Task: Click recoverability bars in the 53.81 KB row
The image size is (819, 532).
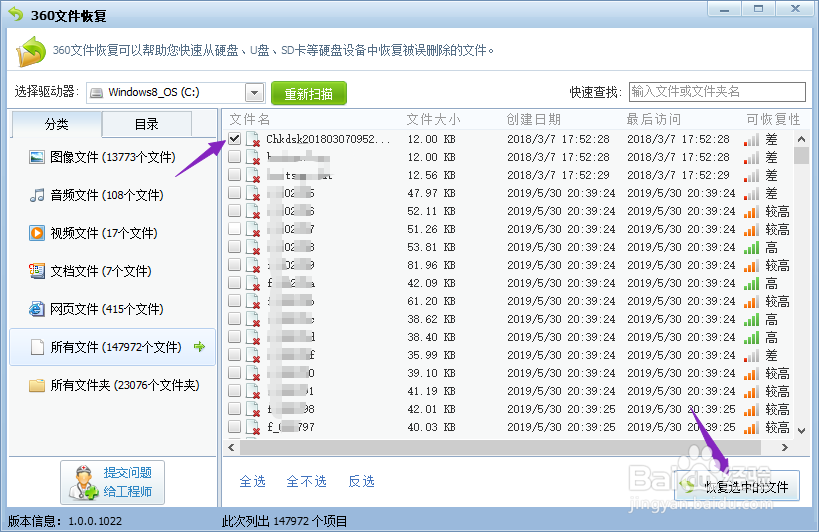Action: click(751, 247)
